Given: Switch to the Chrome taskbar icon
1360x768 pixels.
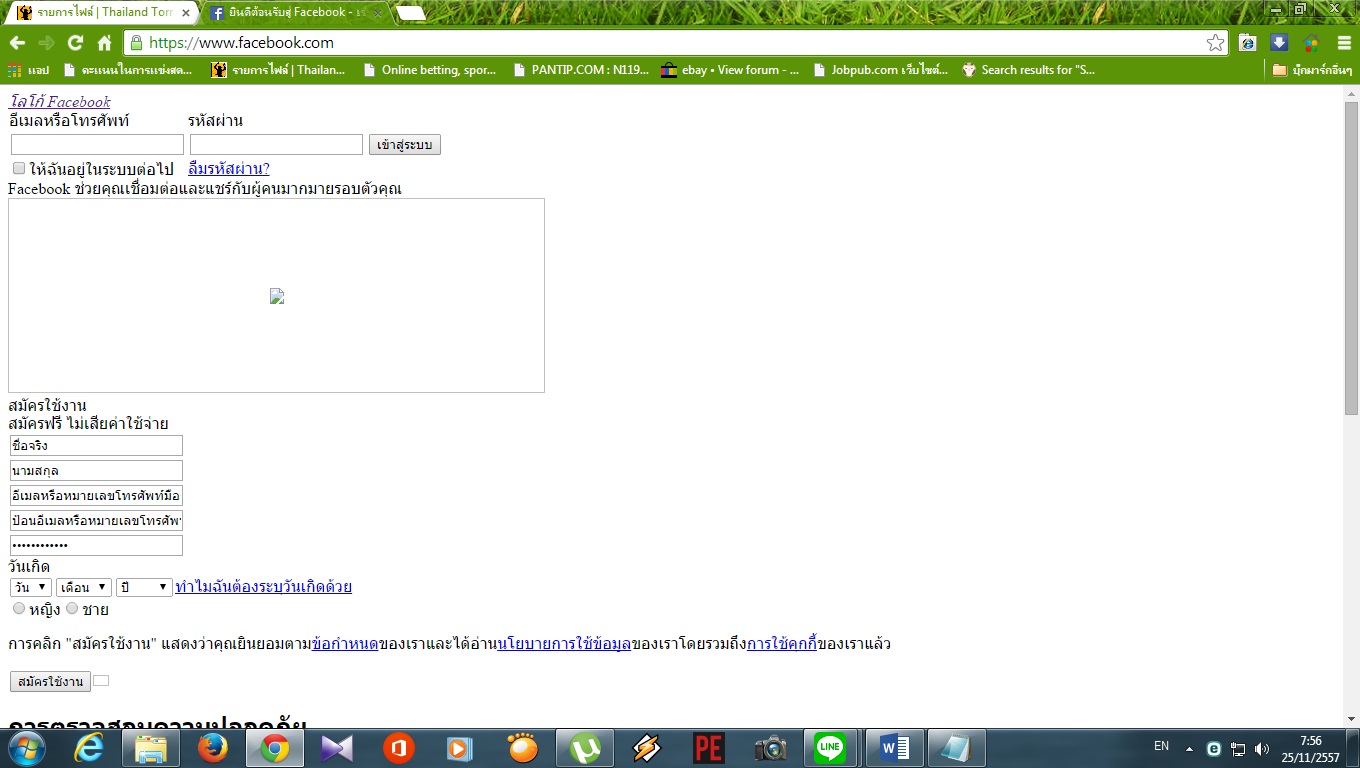Looking at the screenshot, I should click(275, 748).
